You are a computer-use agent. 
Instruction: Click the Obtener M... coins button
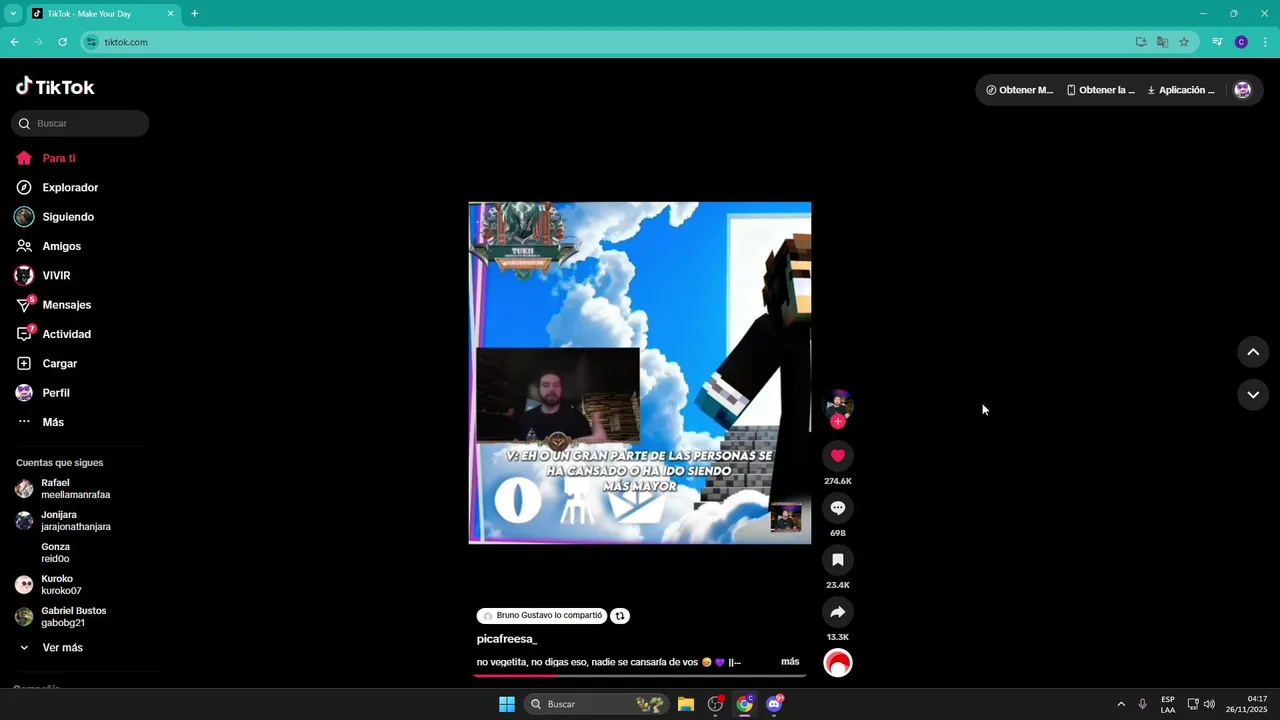(x=1020, y=90)
